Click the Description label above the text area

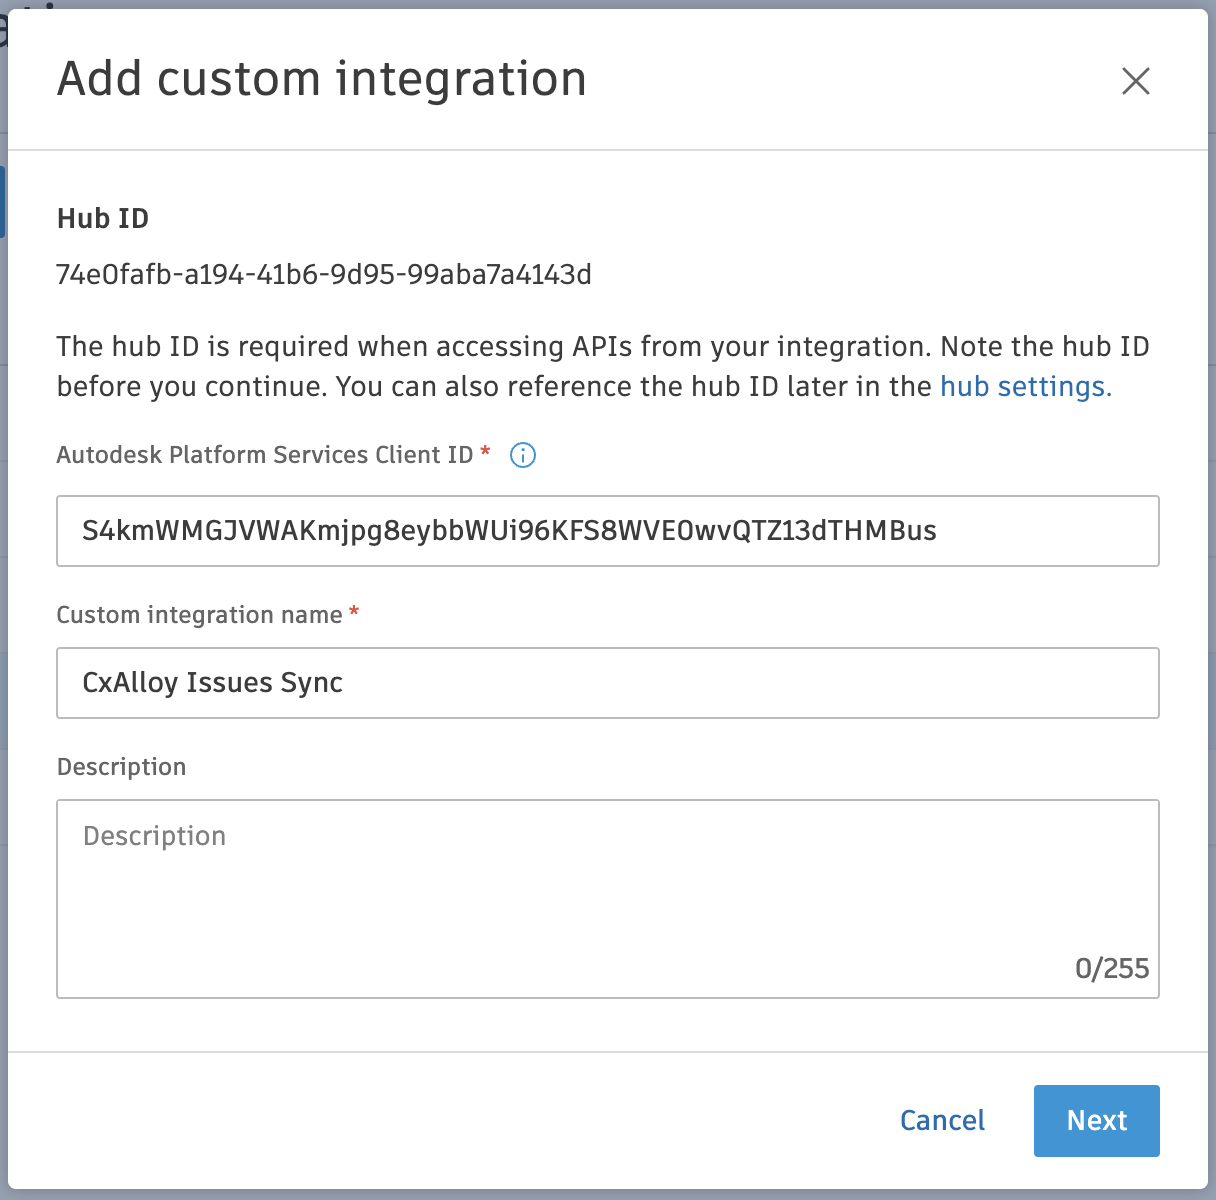tap(121, 767)
